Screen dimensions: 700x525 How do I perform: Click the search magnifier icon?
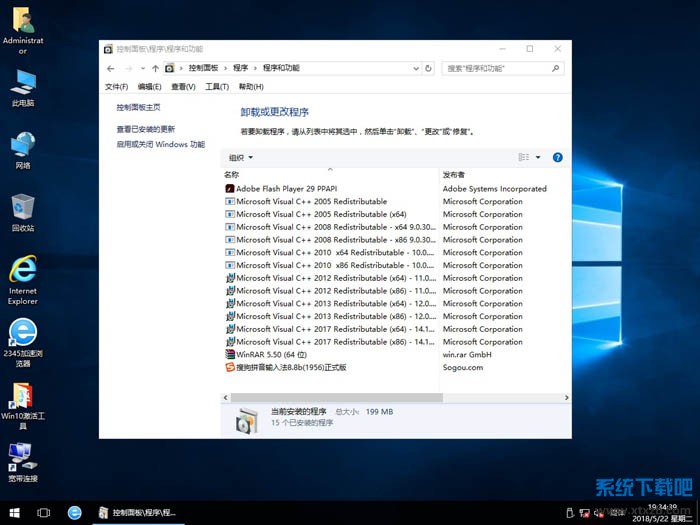pos(555,68)
